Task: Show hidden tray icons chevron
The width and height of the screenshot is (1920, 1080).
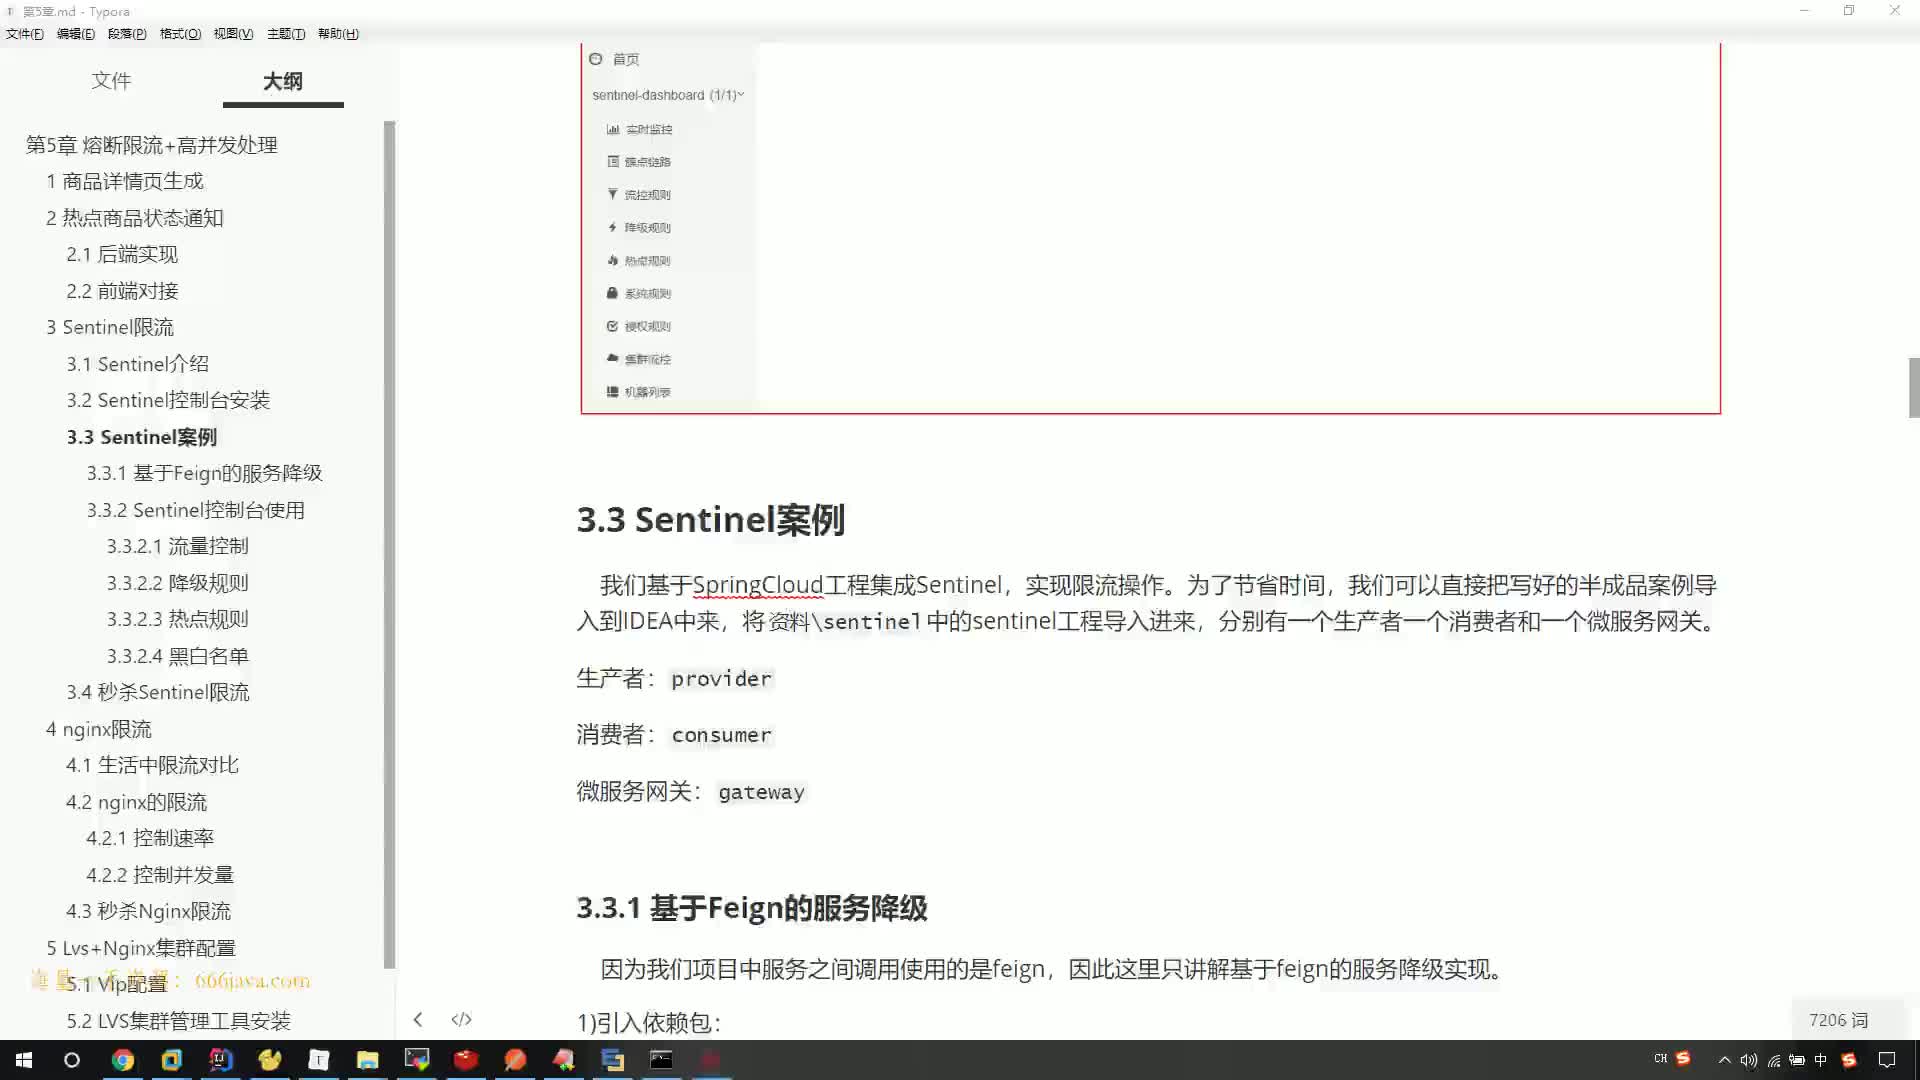Action: pos(1725,1060)
